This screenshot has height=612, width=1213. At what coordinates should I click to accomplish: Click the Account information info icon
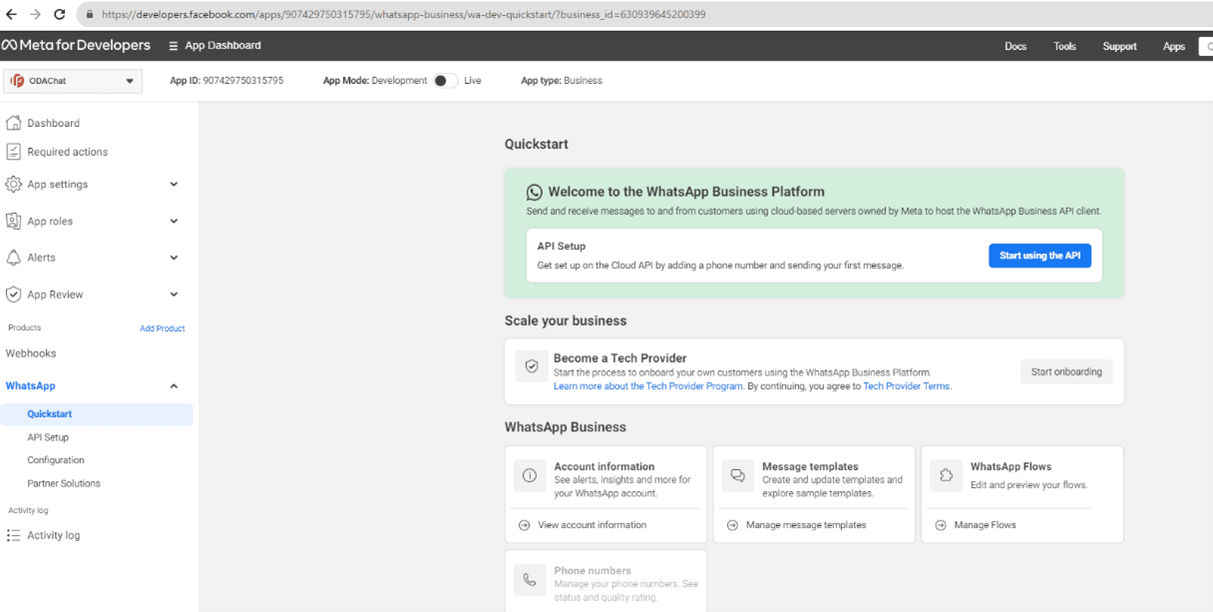click(530, 476)
